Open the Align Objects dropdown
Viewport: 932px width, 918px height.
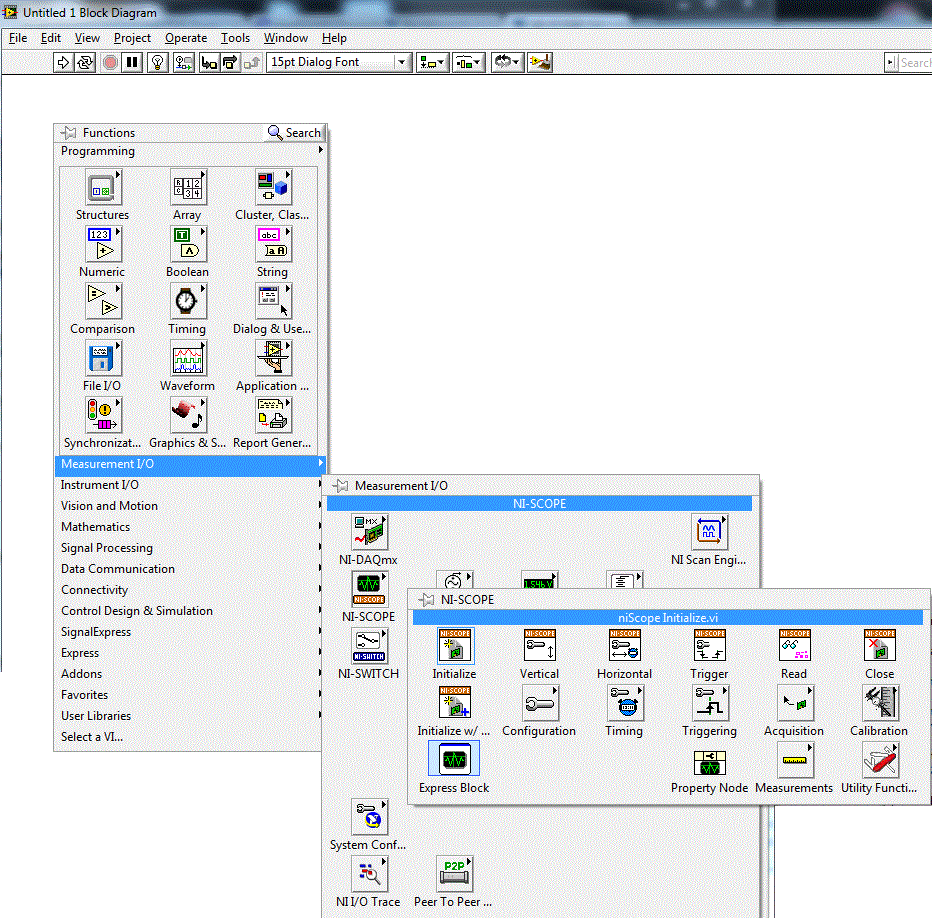[x=432, y=62]
